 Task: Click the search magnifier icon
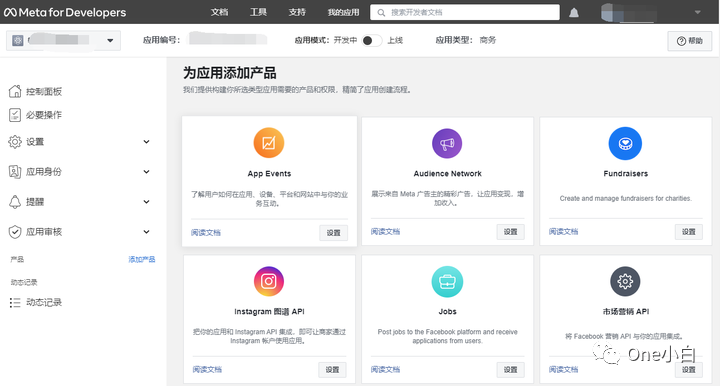click(381, 13)
